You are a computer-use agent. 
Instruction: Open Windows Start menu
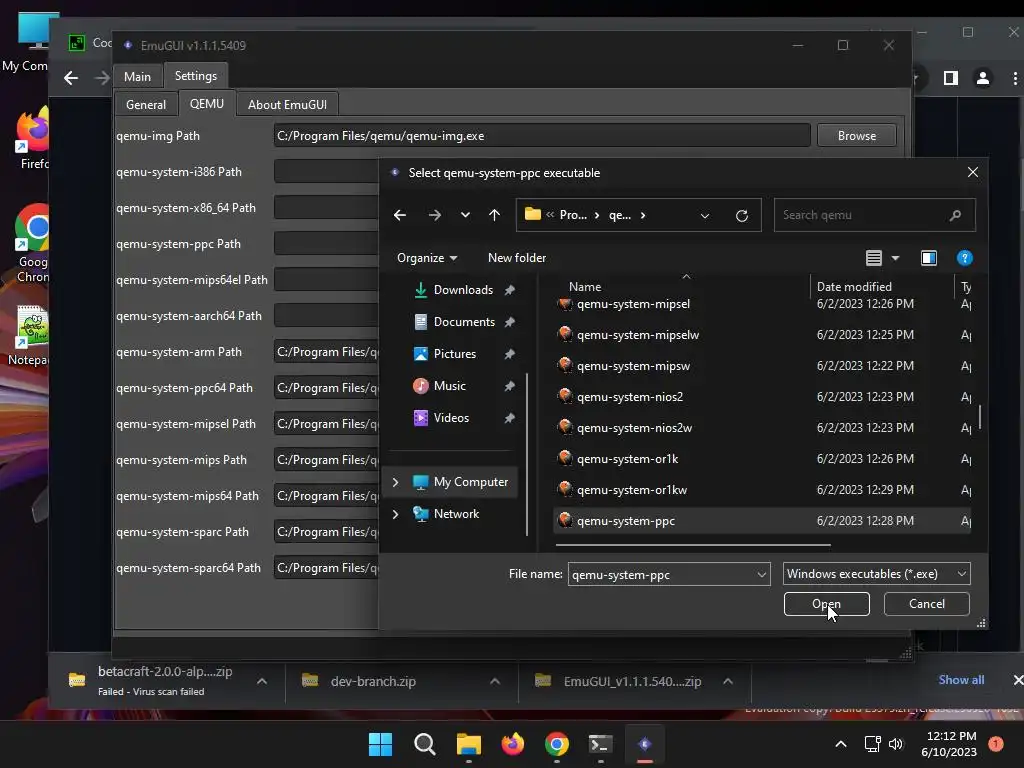[x=380, y=744]
